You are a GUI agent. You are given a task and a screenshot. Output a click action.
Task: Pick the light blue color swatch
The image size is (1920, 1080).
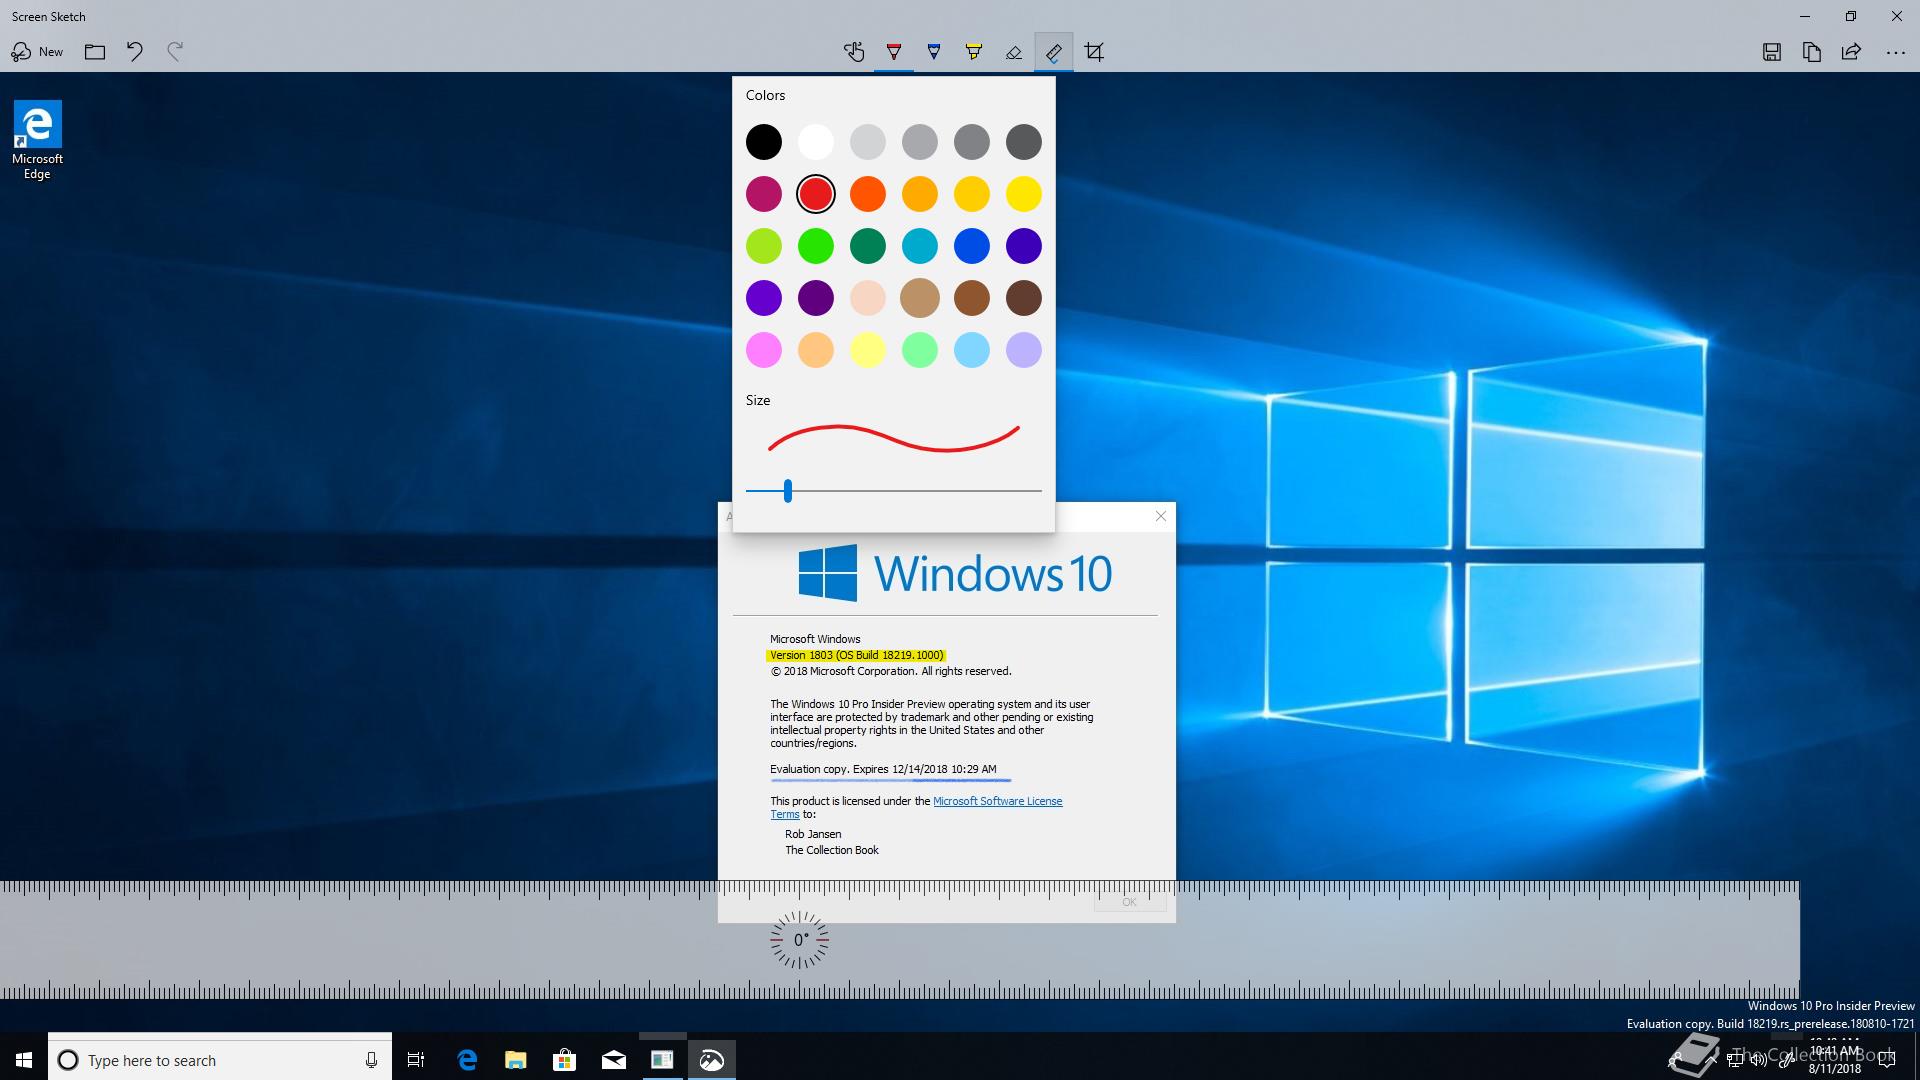(x=972, y=350)
